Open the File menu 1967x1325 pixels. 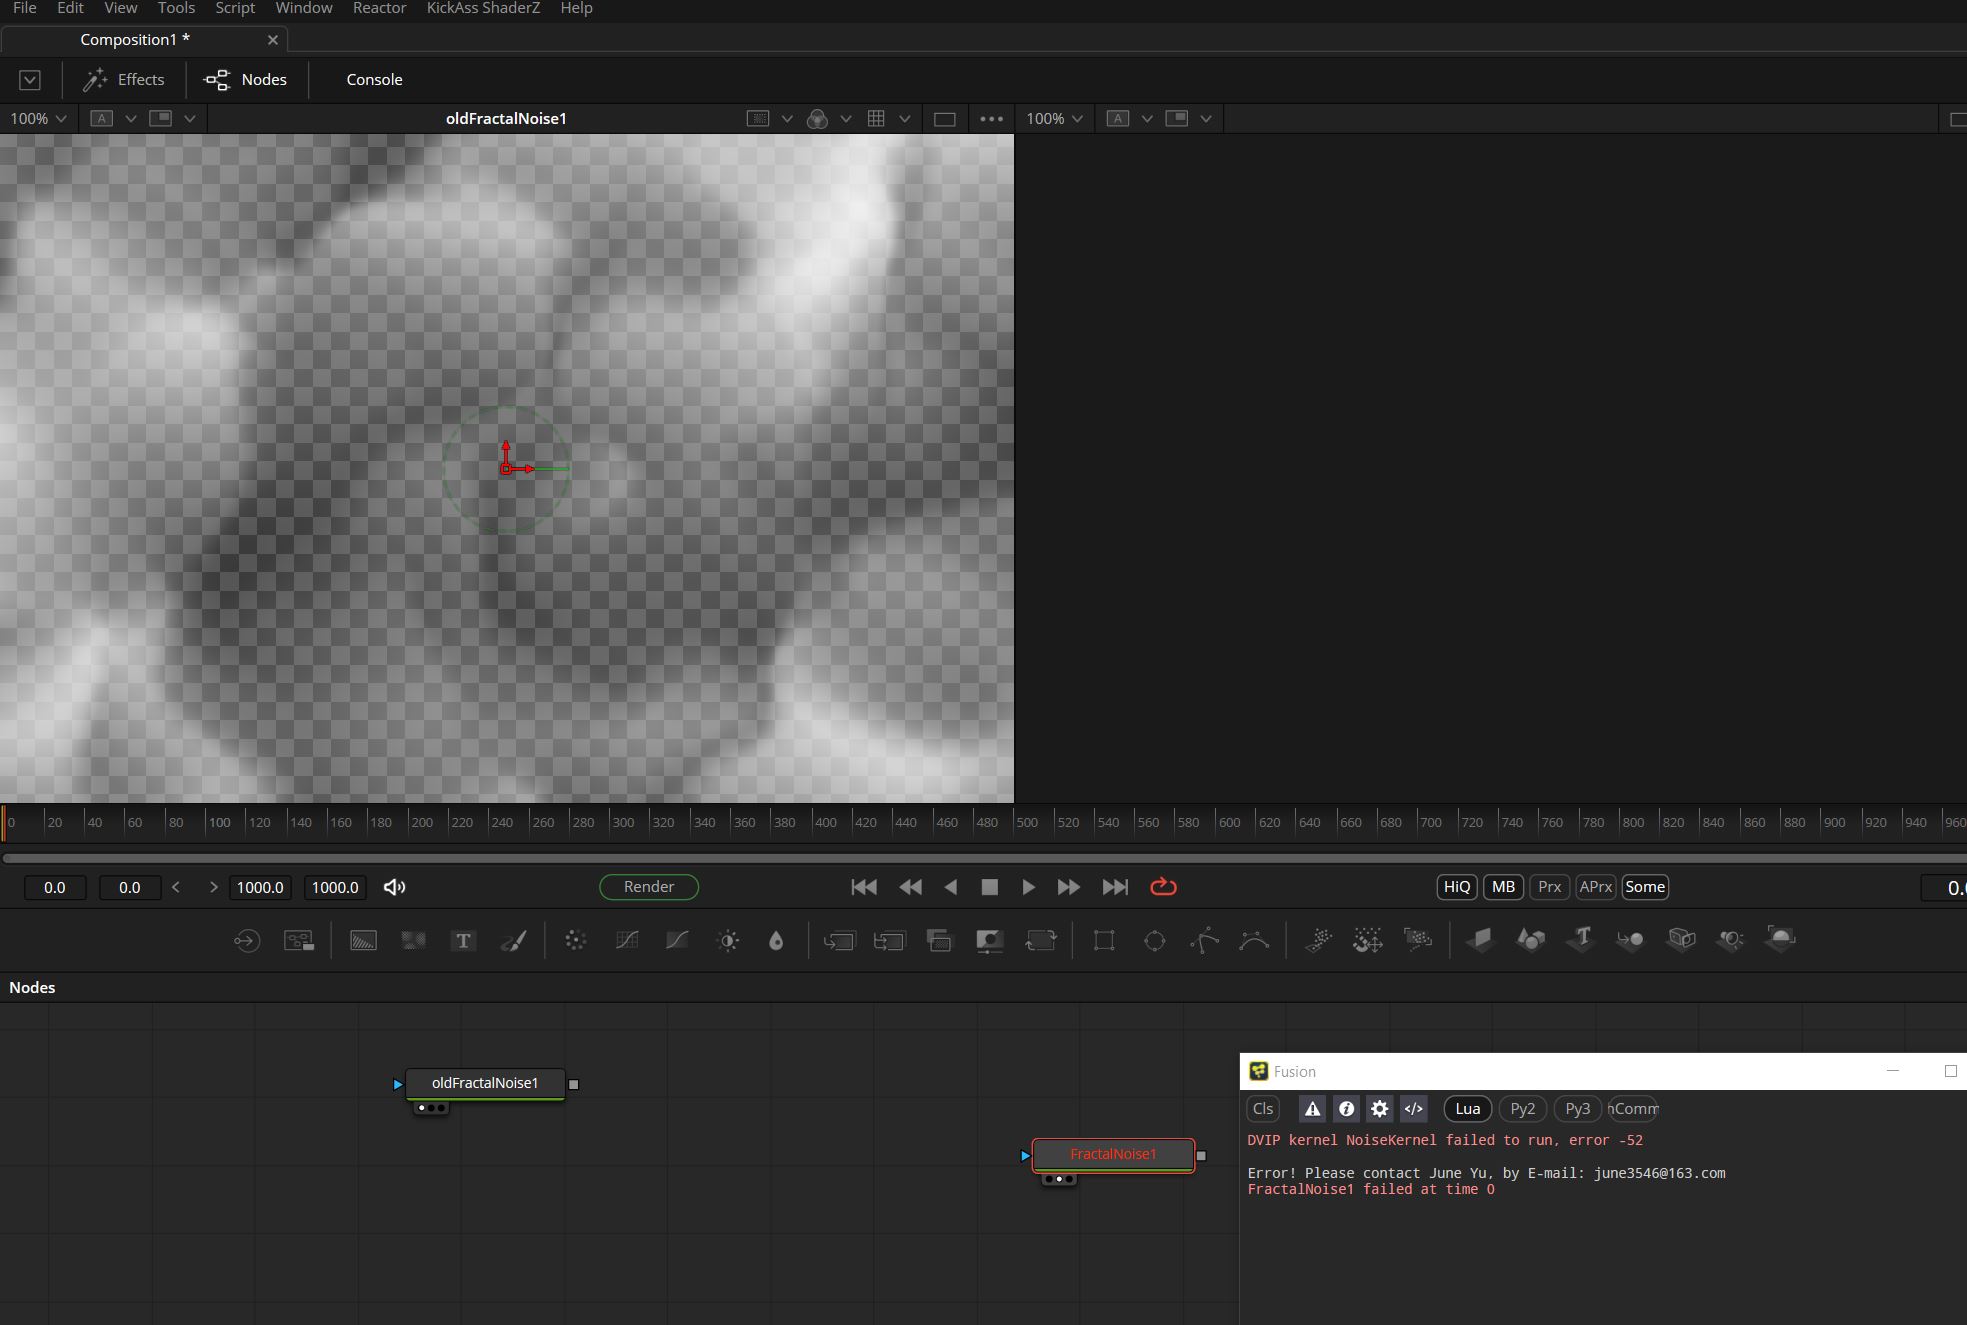[24, 8]
